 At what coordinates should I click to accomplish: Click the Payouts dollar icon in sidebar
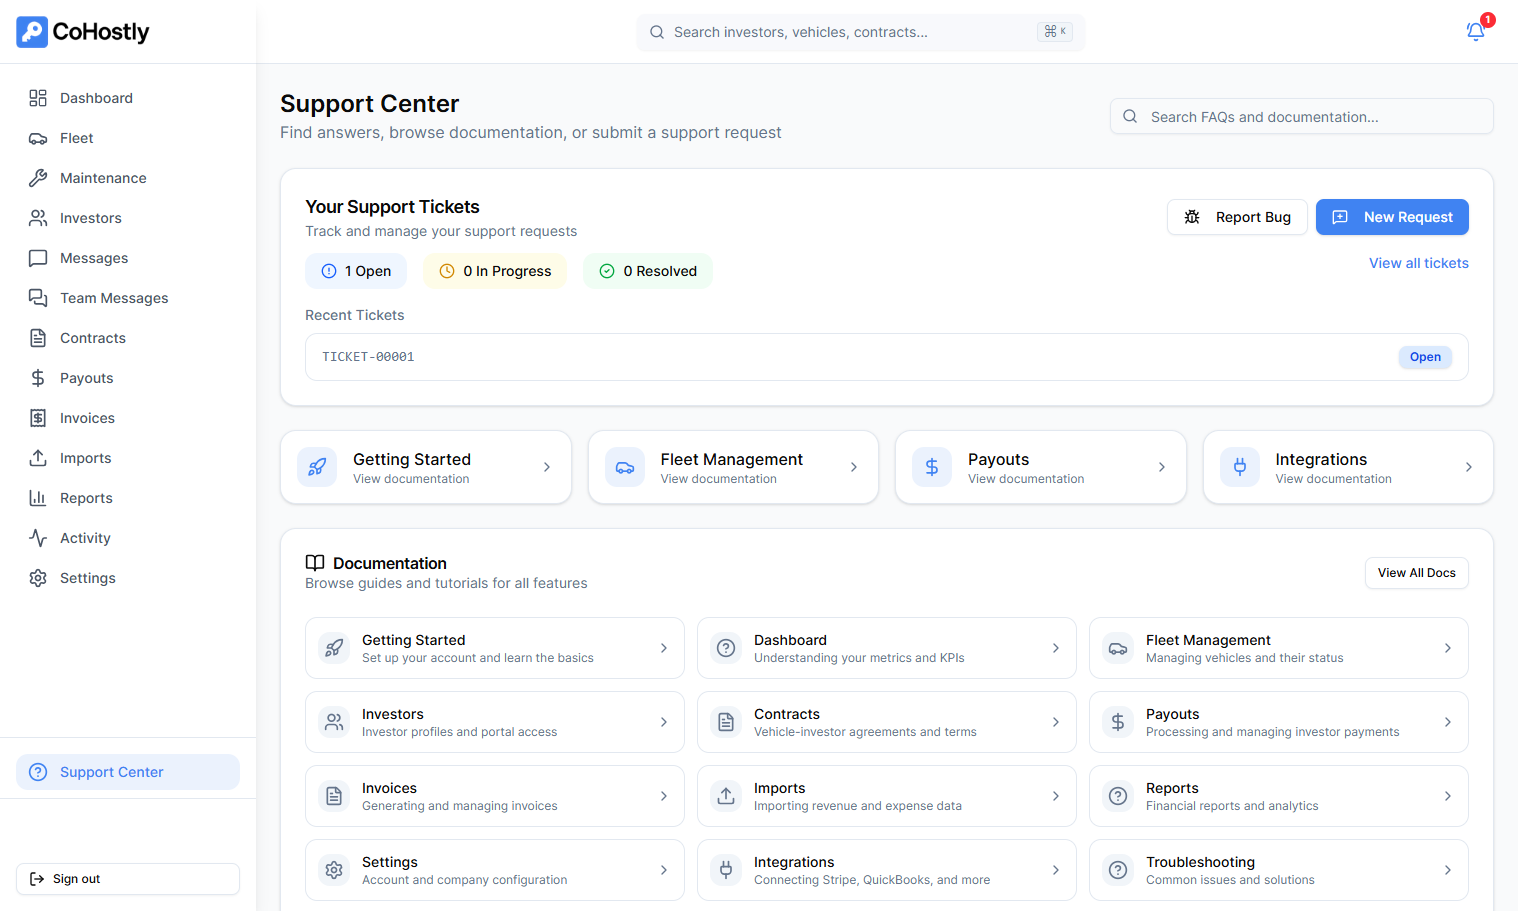click(x=38, y=378)
